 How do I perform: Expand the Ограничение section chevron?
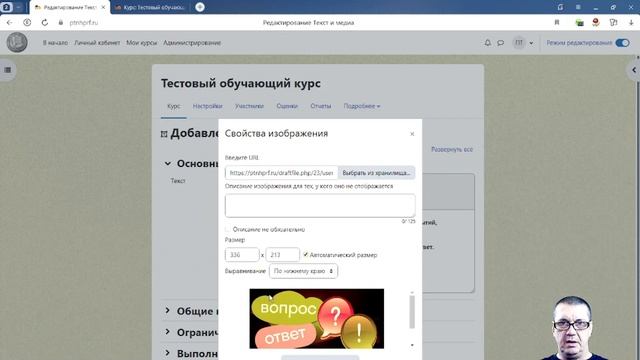coord(168,332)
